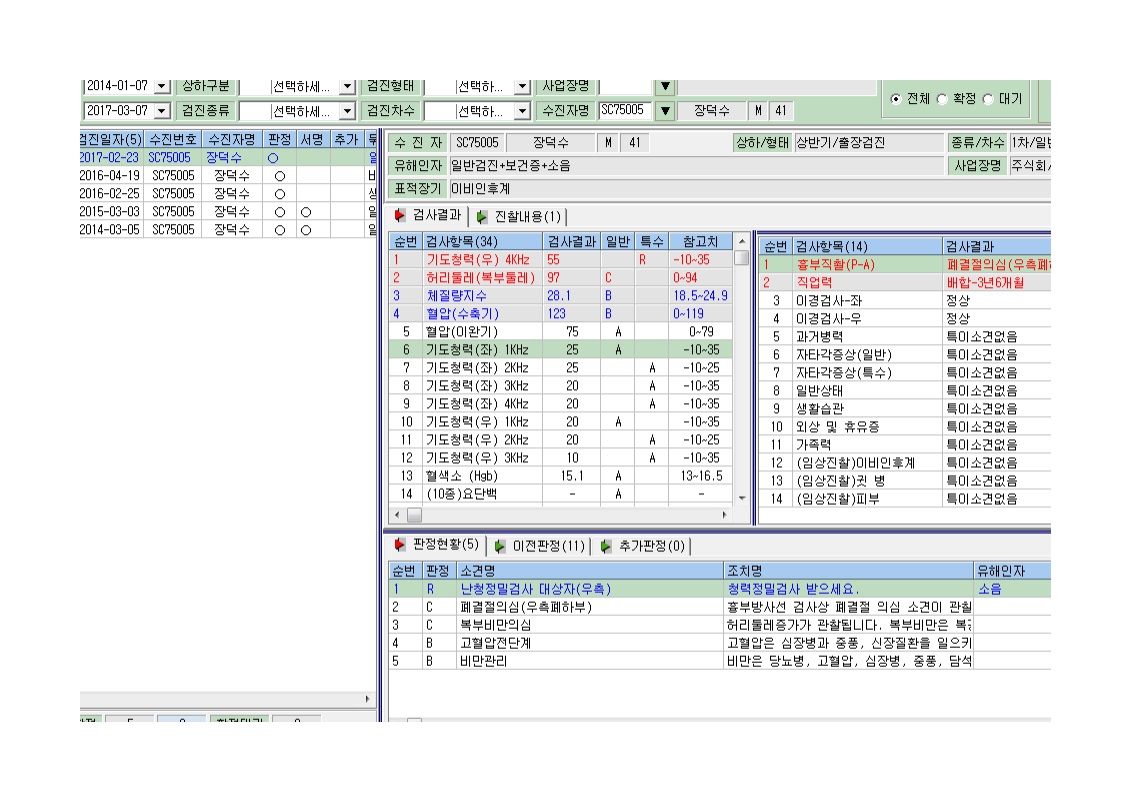Click green flag icon on 이전판정(11) tab
Screen dimensions: 1122x793
(x=500, y=546)
